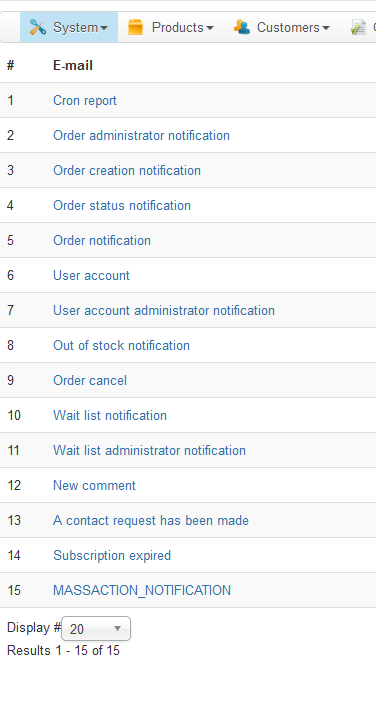Click the System tools icon
The image size is (376, 709).
coord(38,27)
